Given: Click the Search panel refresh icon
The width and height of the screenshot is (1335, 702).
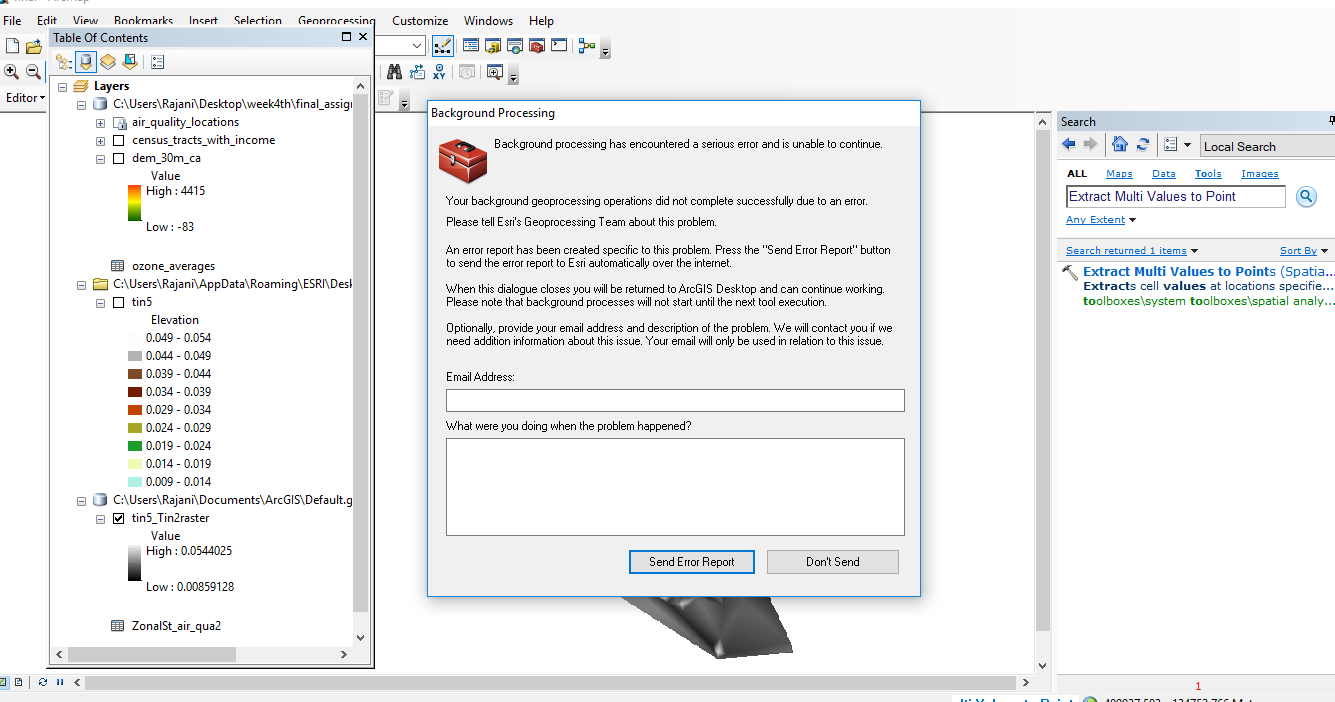Looking at the screenshot, I should 1143,145.
